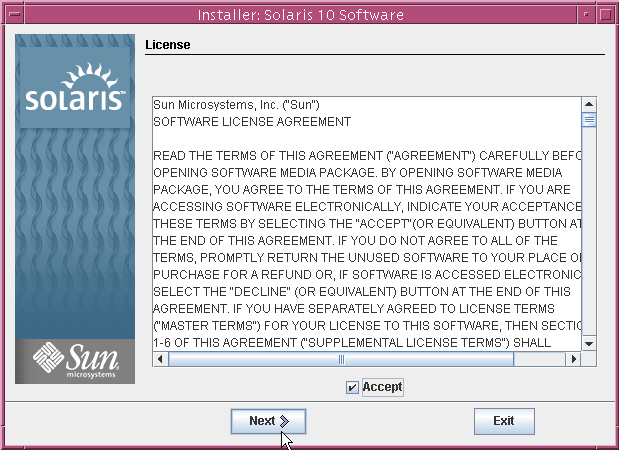The height and width of the screenshot is (450, 619).
Task: Click the Next button
Action: pyautogui.click(x=268, y=421)
